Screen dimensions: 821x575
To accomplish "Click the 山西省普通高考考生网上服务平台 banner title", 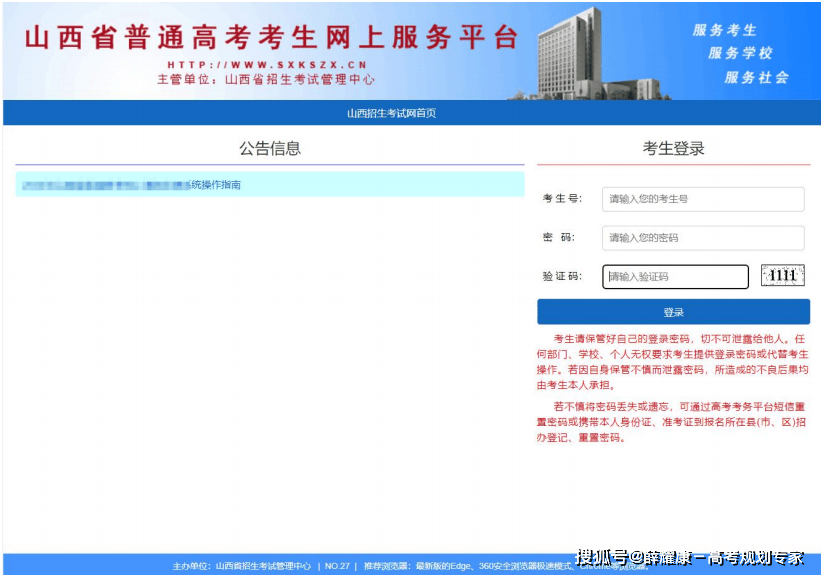I will 271,38.
